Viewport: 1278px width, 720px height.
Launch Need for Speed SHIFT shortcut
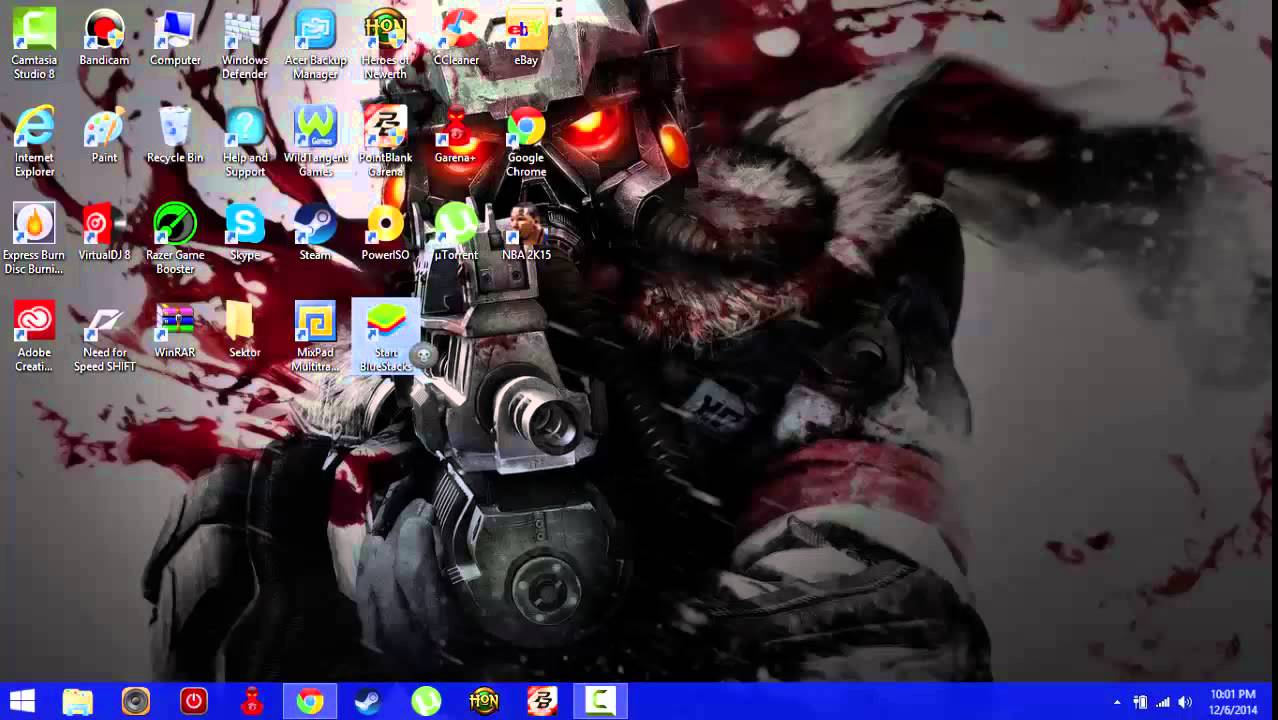[x=105, y=336]
